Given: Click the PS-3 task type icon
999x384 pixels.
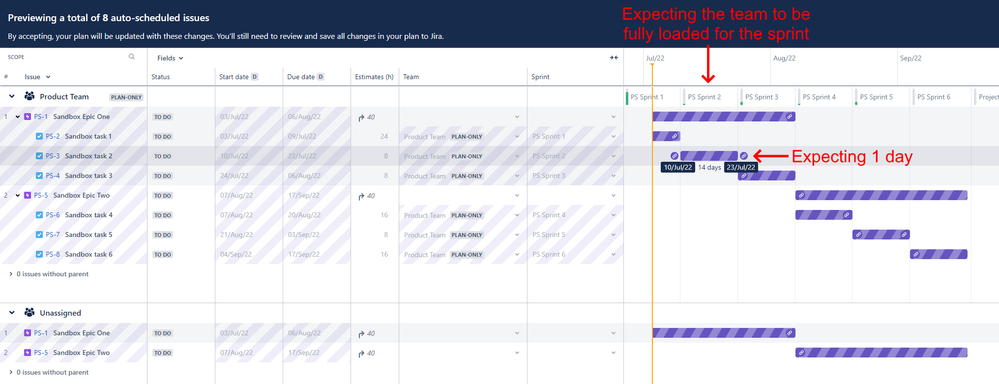Looking at the screenshot, I should pyautogui.click(x=40, y=156).
